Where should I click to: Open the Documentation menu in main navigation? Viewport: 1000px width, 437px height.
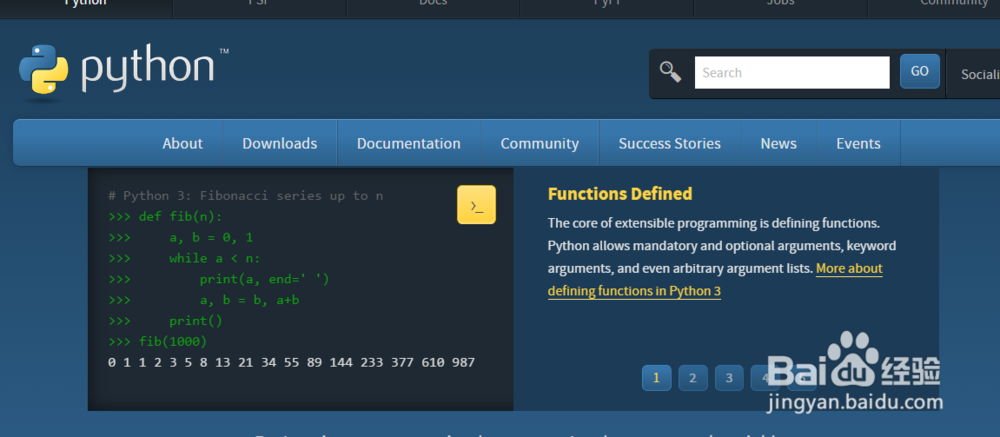coord(408,143)
